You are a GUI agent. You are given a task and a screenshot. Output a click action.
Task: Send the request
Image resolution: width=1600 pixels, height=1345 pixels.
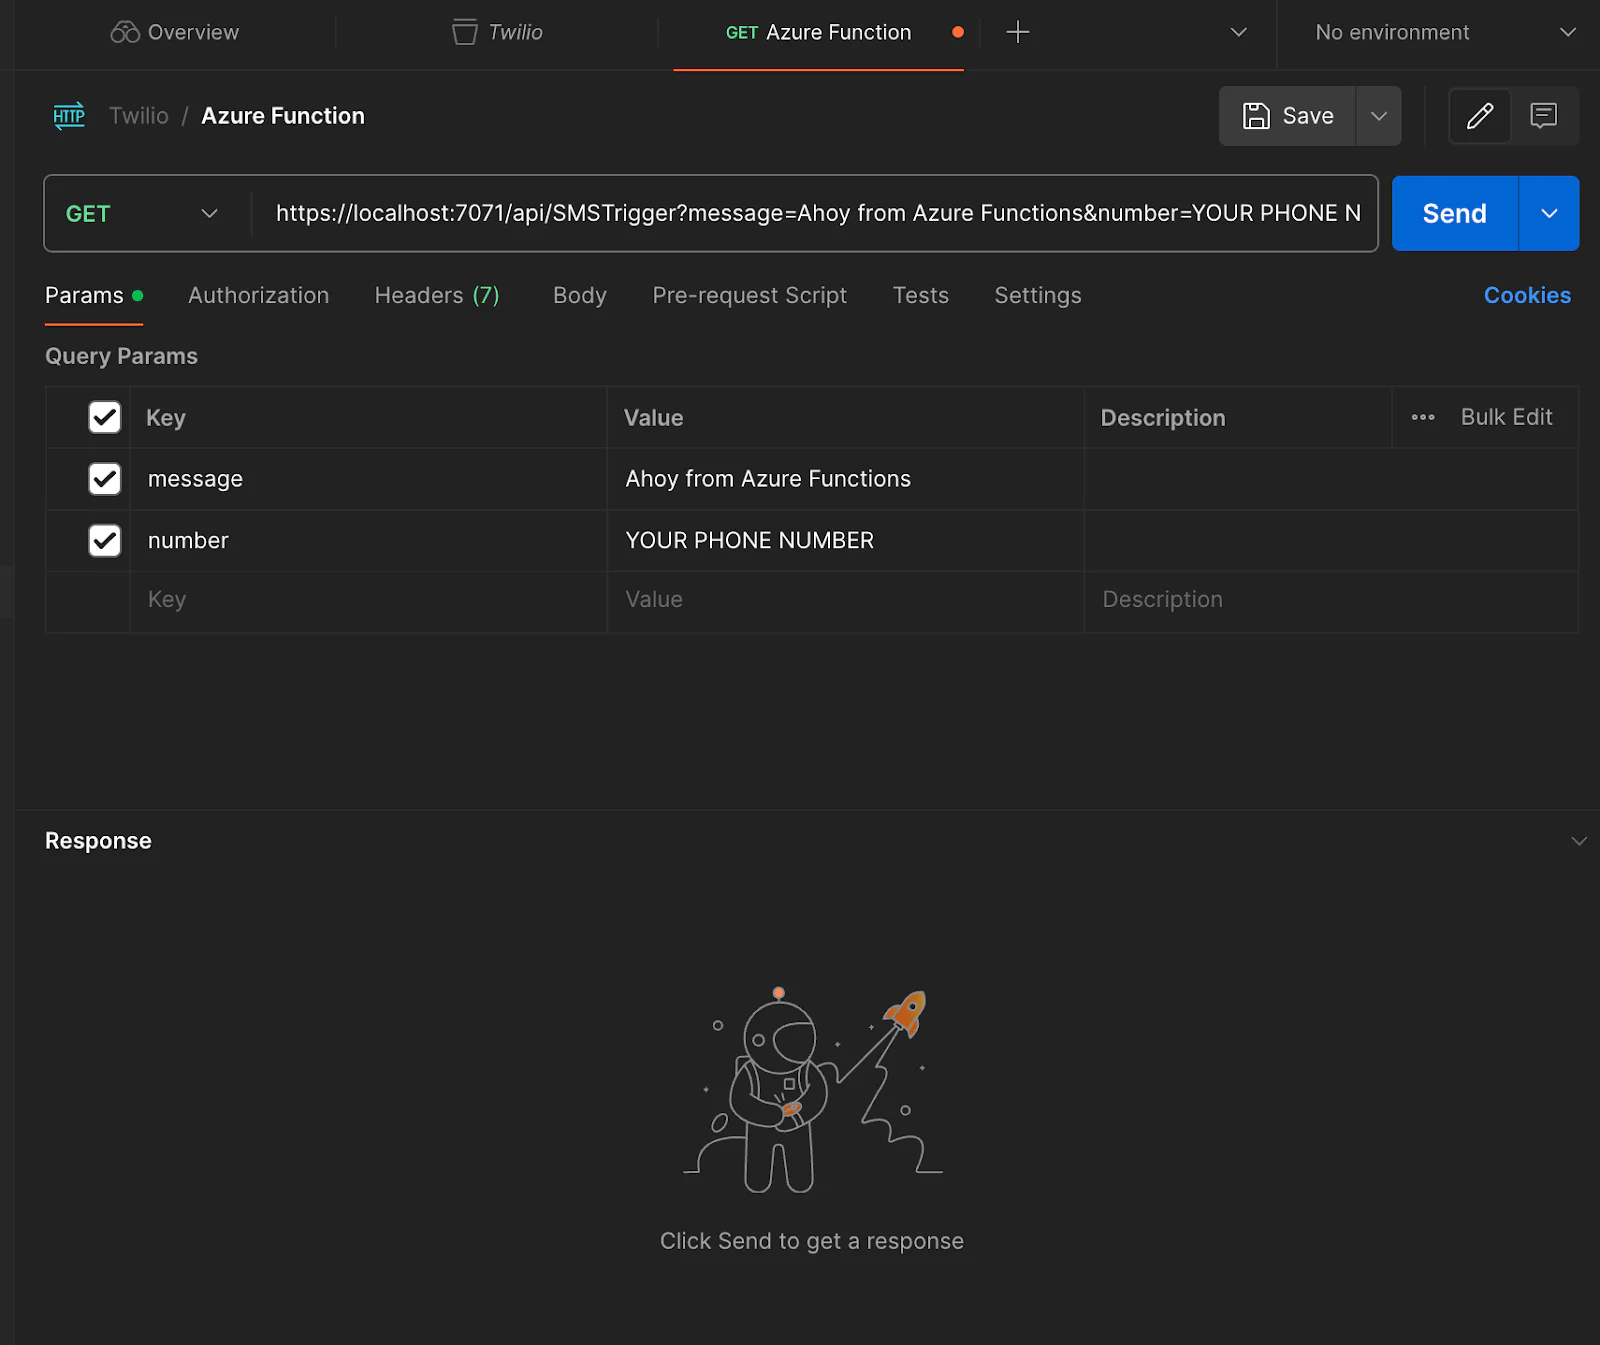(x=1455, y=214)
